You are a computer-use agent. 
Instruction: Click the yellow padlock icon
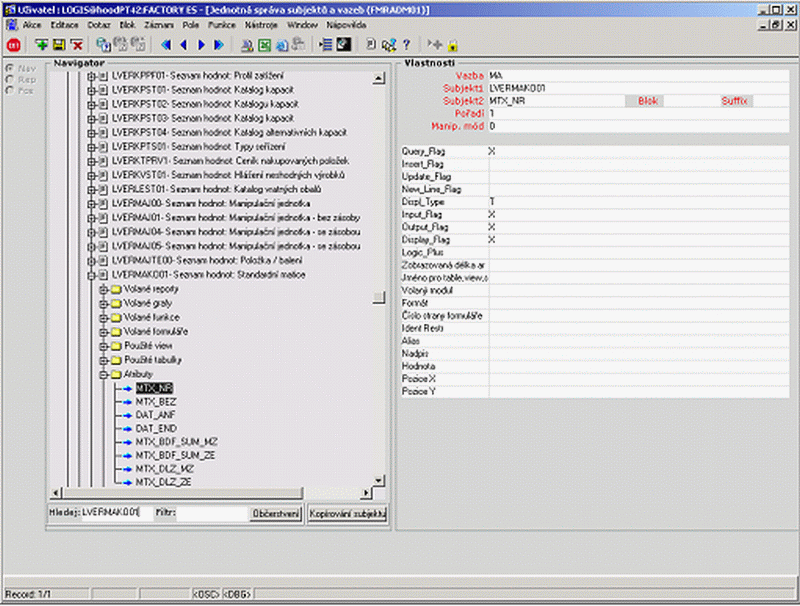[453, 46]
